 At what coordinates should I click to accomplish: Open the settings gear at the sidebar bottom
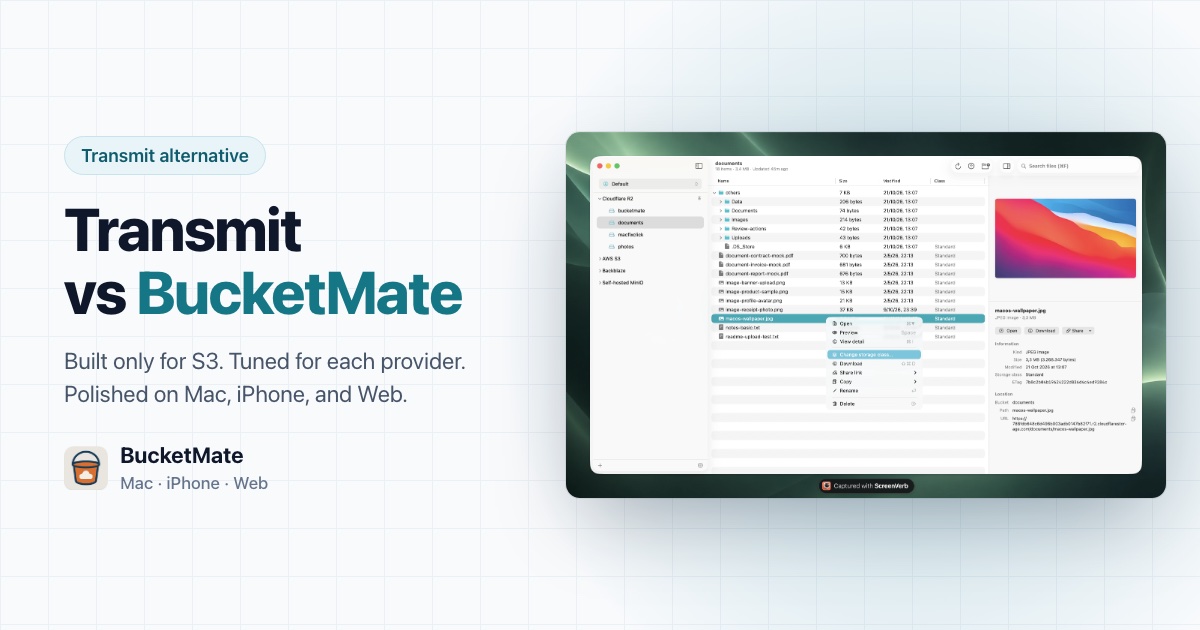700,465
